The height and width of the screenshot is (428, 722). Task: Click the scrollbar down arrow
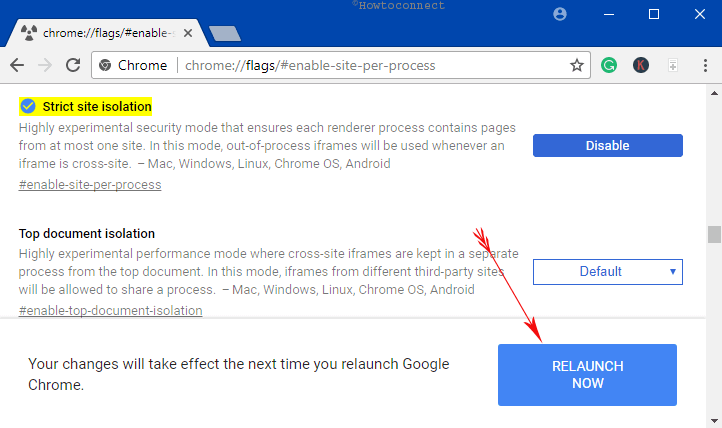click(714, 421)
